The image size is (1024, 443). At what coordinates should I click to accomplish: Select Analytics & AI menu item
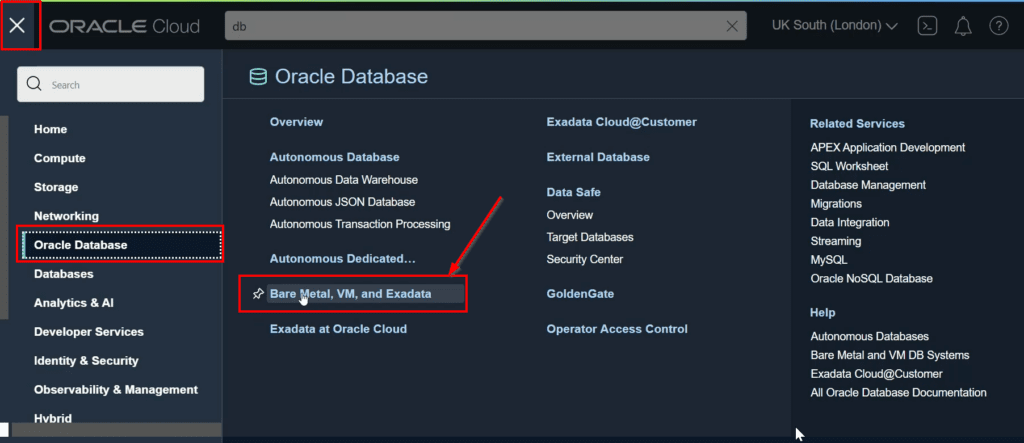click(x=74, y=303)
